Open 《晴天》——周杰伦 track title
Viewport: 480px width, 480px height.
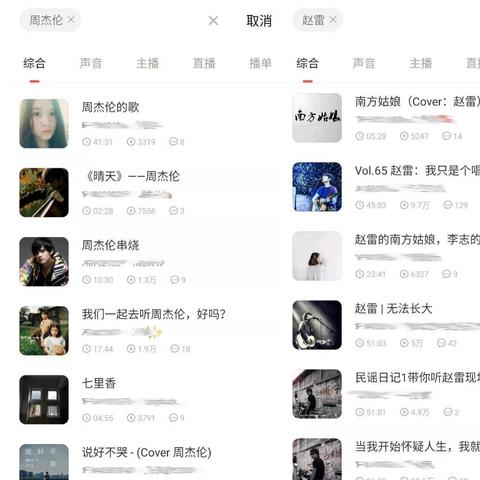[x=131, y=176]
